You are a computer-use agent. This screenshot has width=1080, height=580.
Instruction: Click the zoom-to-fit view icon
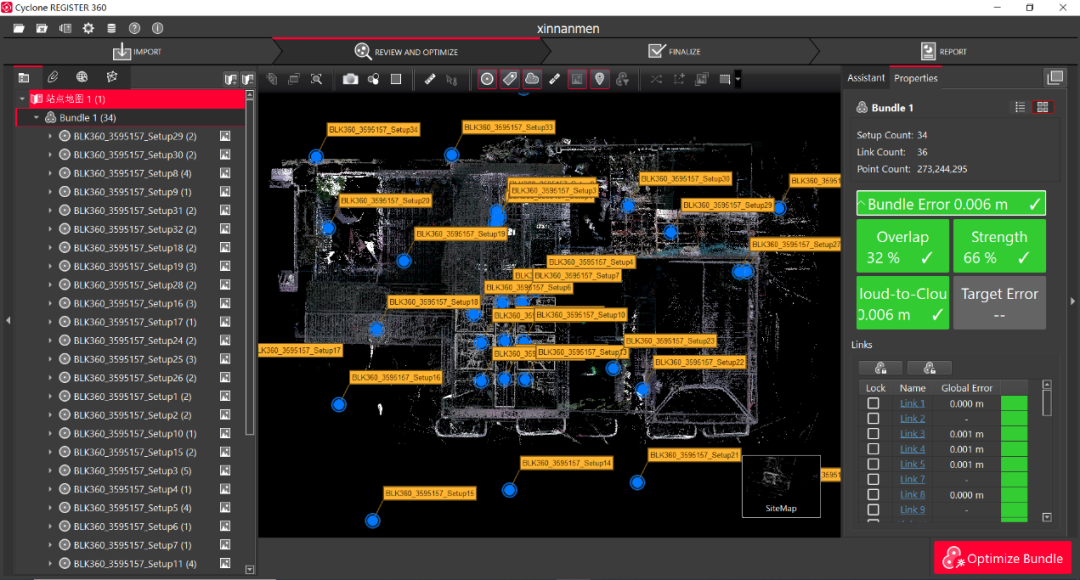pyautogui.click(x=317, y=79)
